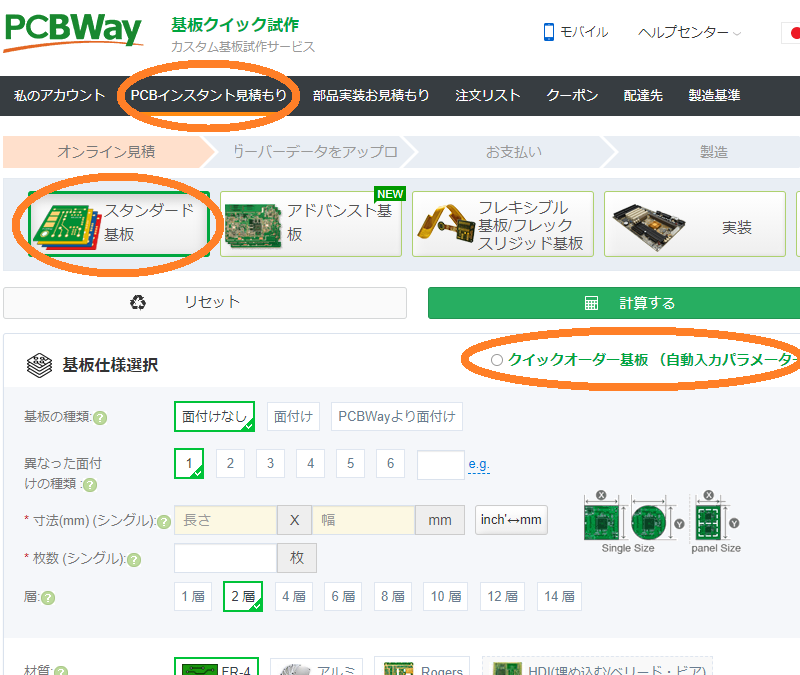800x675 pixels.
Task: Open PCBインスタント見積もり menu item
Action: [x=209, y=95]
